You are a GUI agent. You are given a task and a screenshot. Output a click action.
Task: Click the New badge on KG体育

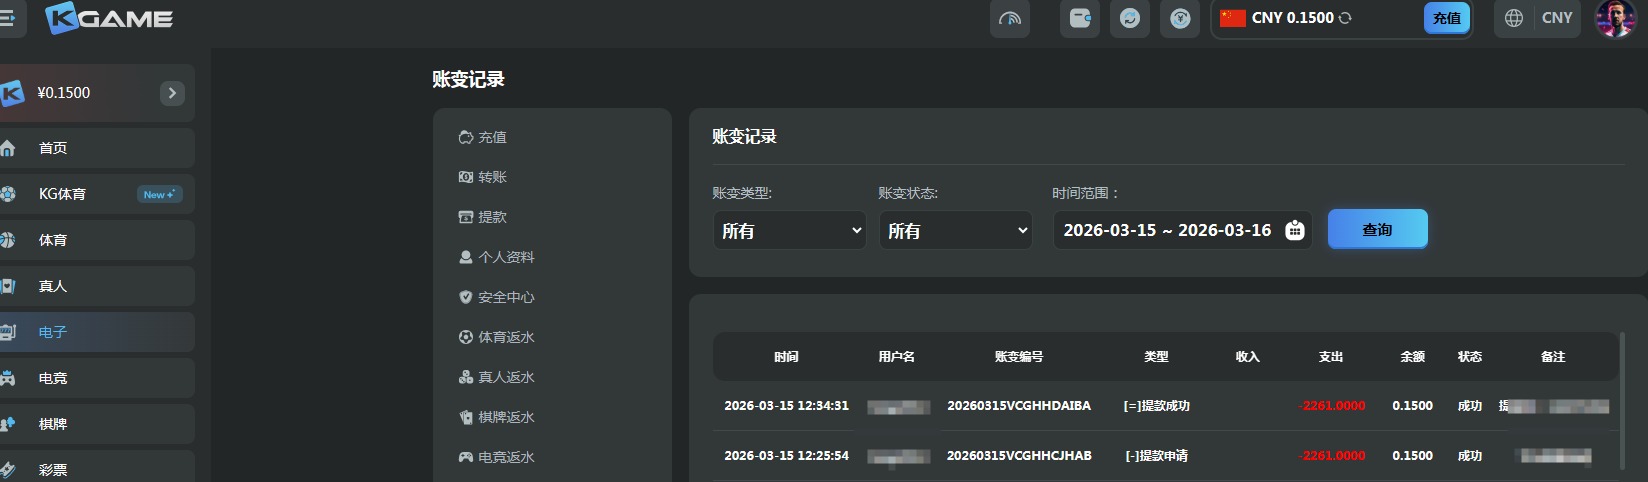click(159, 194)
